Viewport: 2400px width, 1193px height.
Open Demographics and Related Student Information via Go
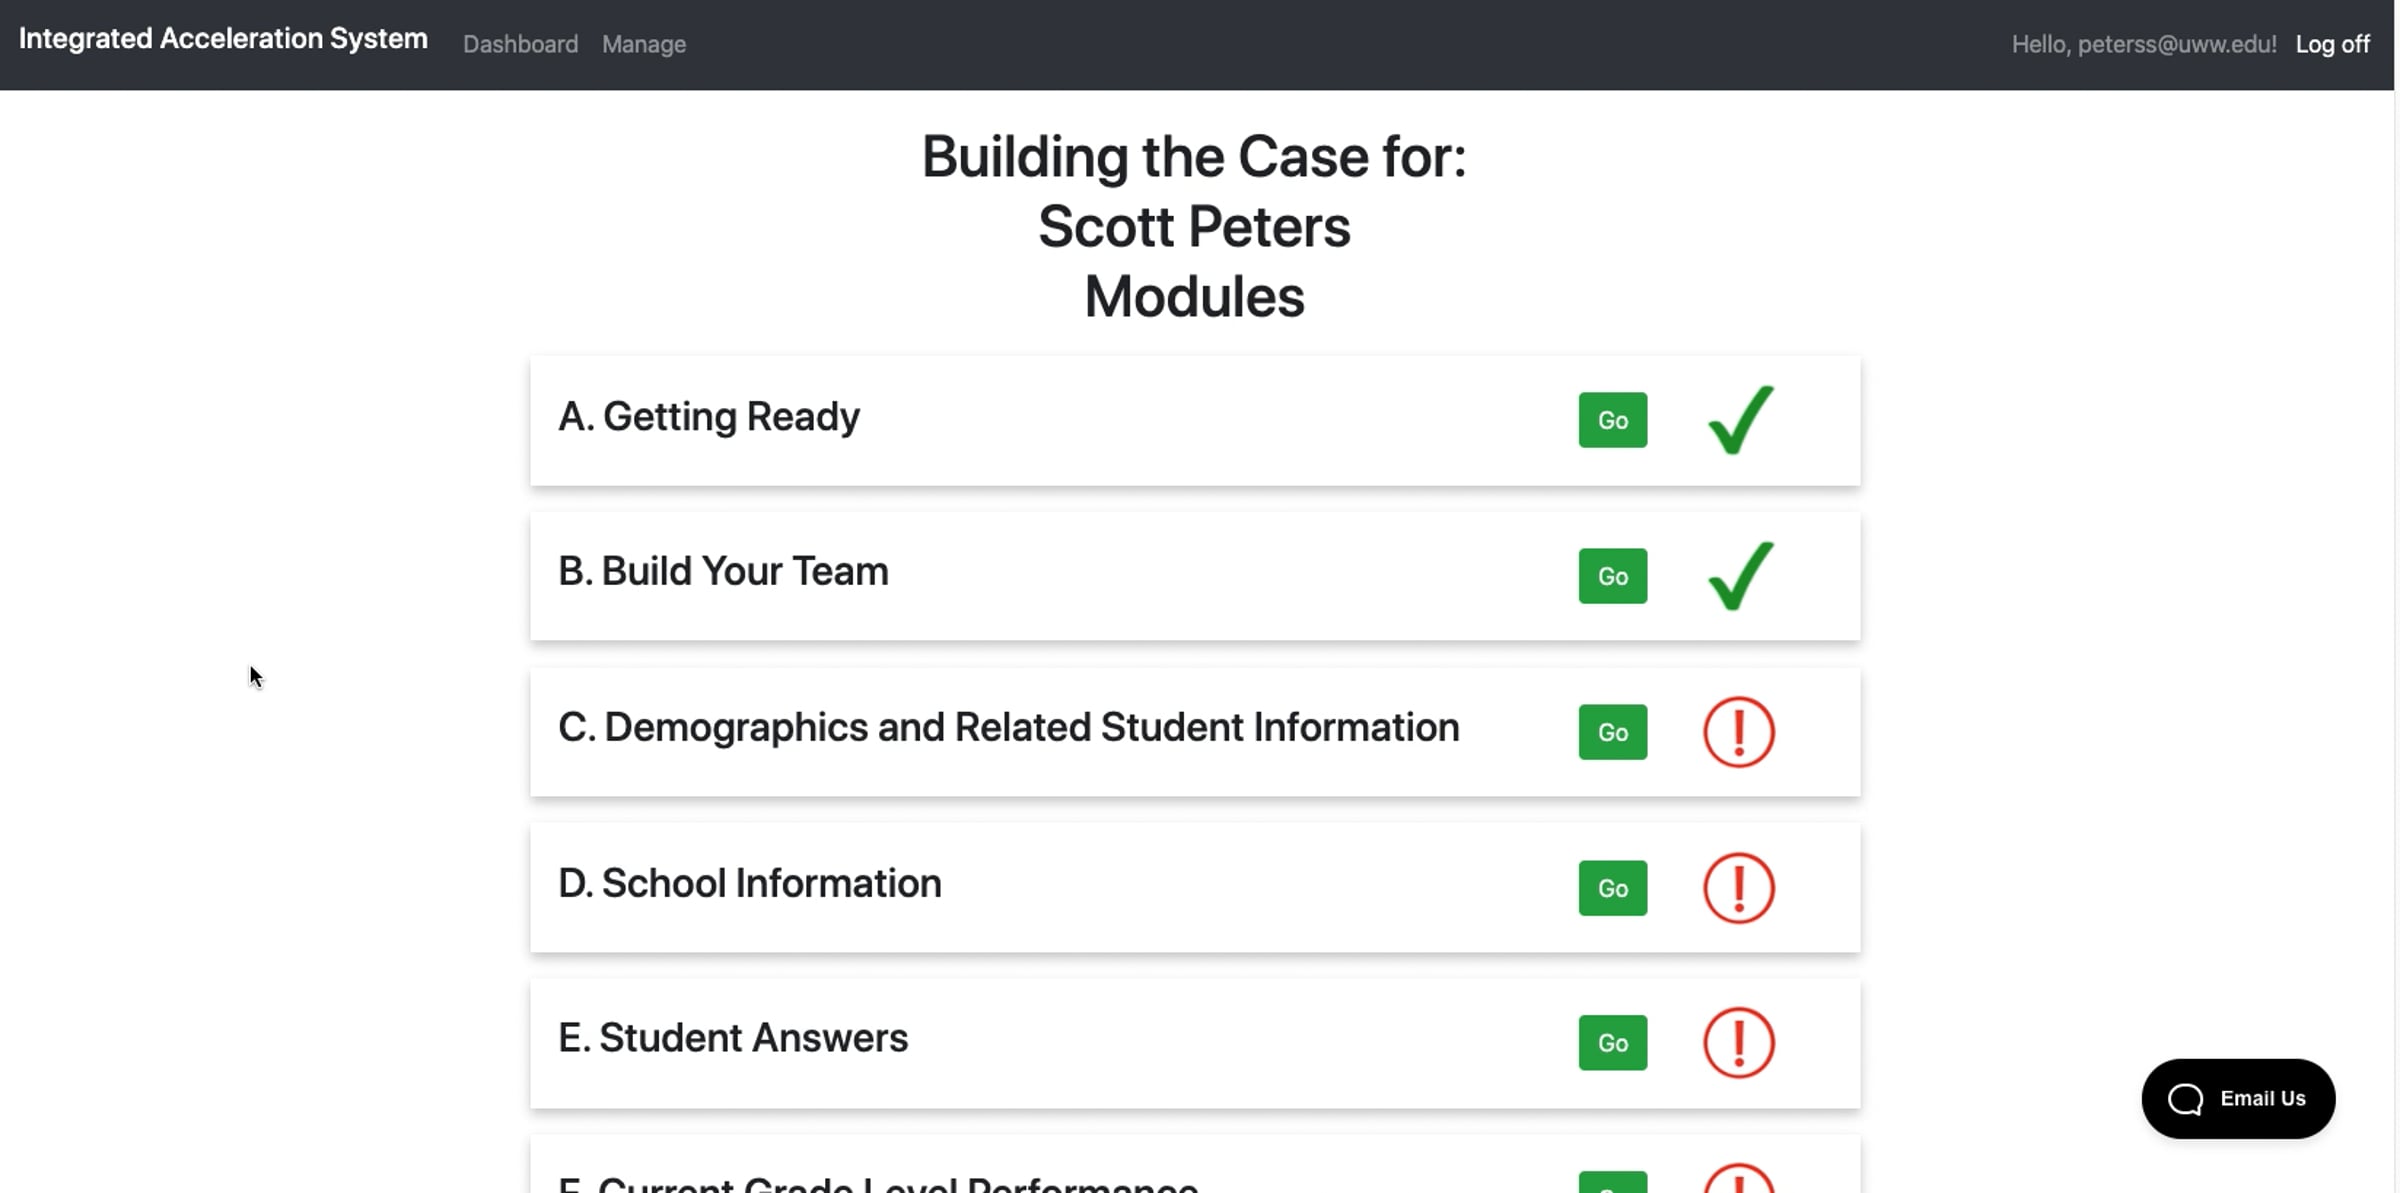click(x=1613, y=732)
